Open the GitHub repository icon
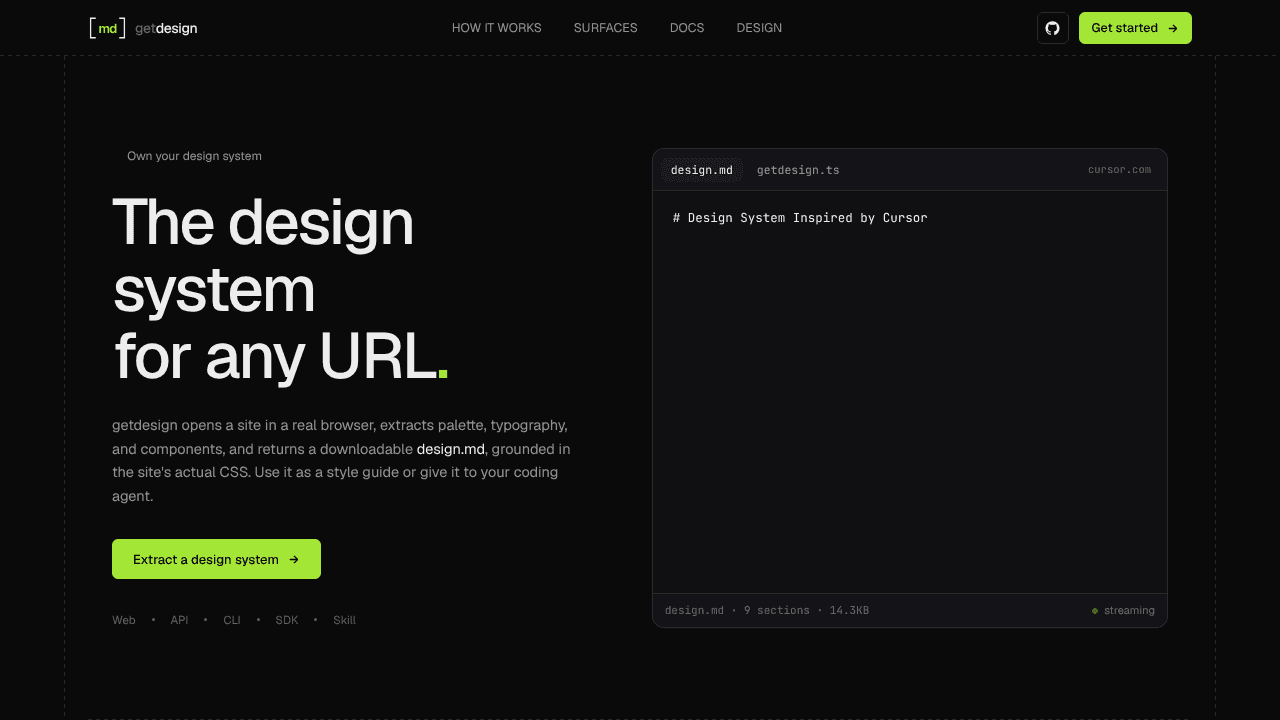Screen dimensions: 1280x720 [1052, 28]
